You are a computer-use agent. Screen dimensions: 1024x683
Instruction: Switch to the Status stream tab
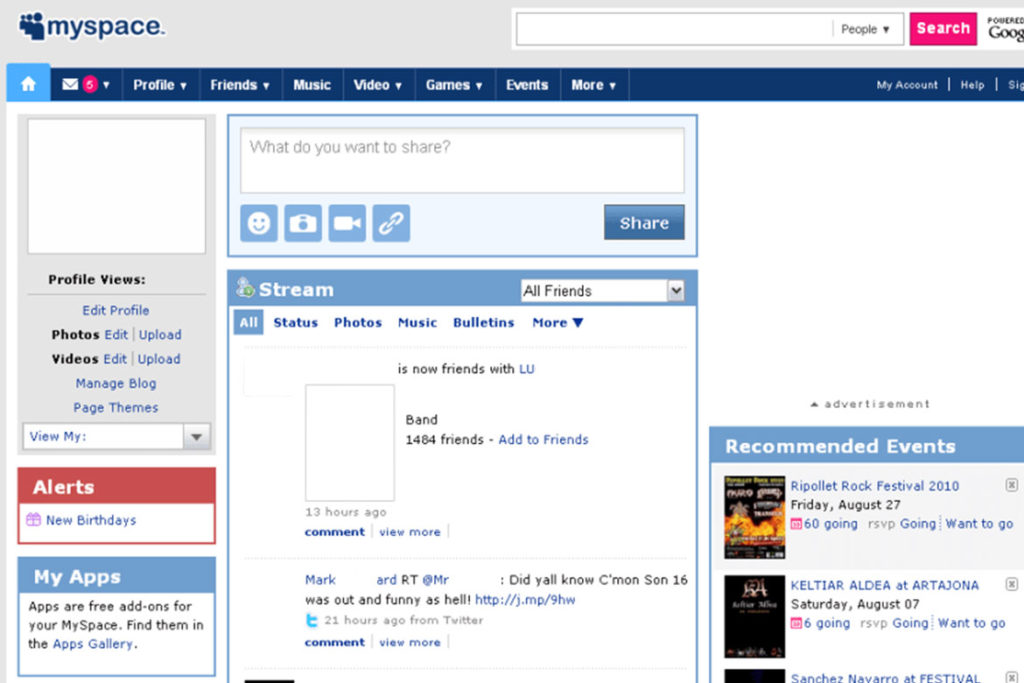coord(295,323)
